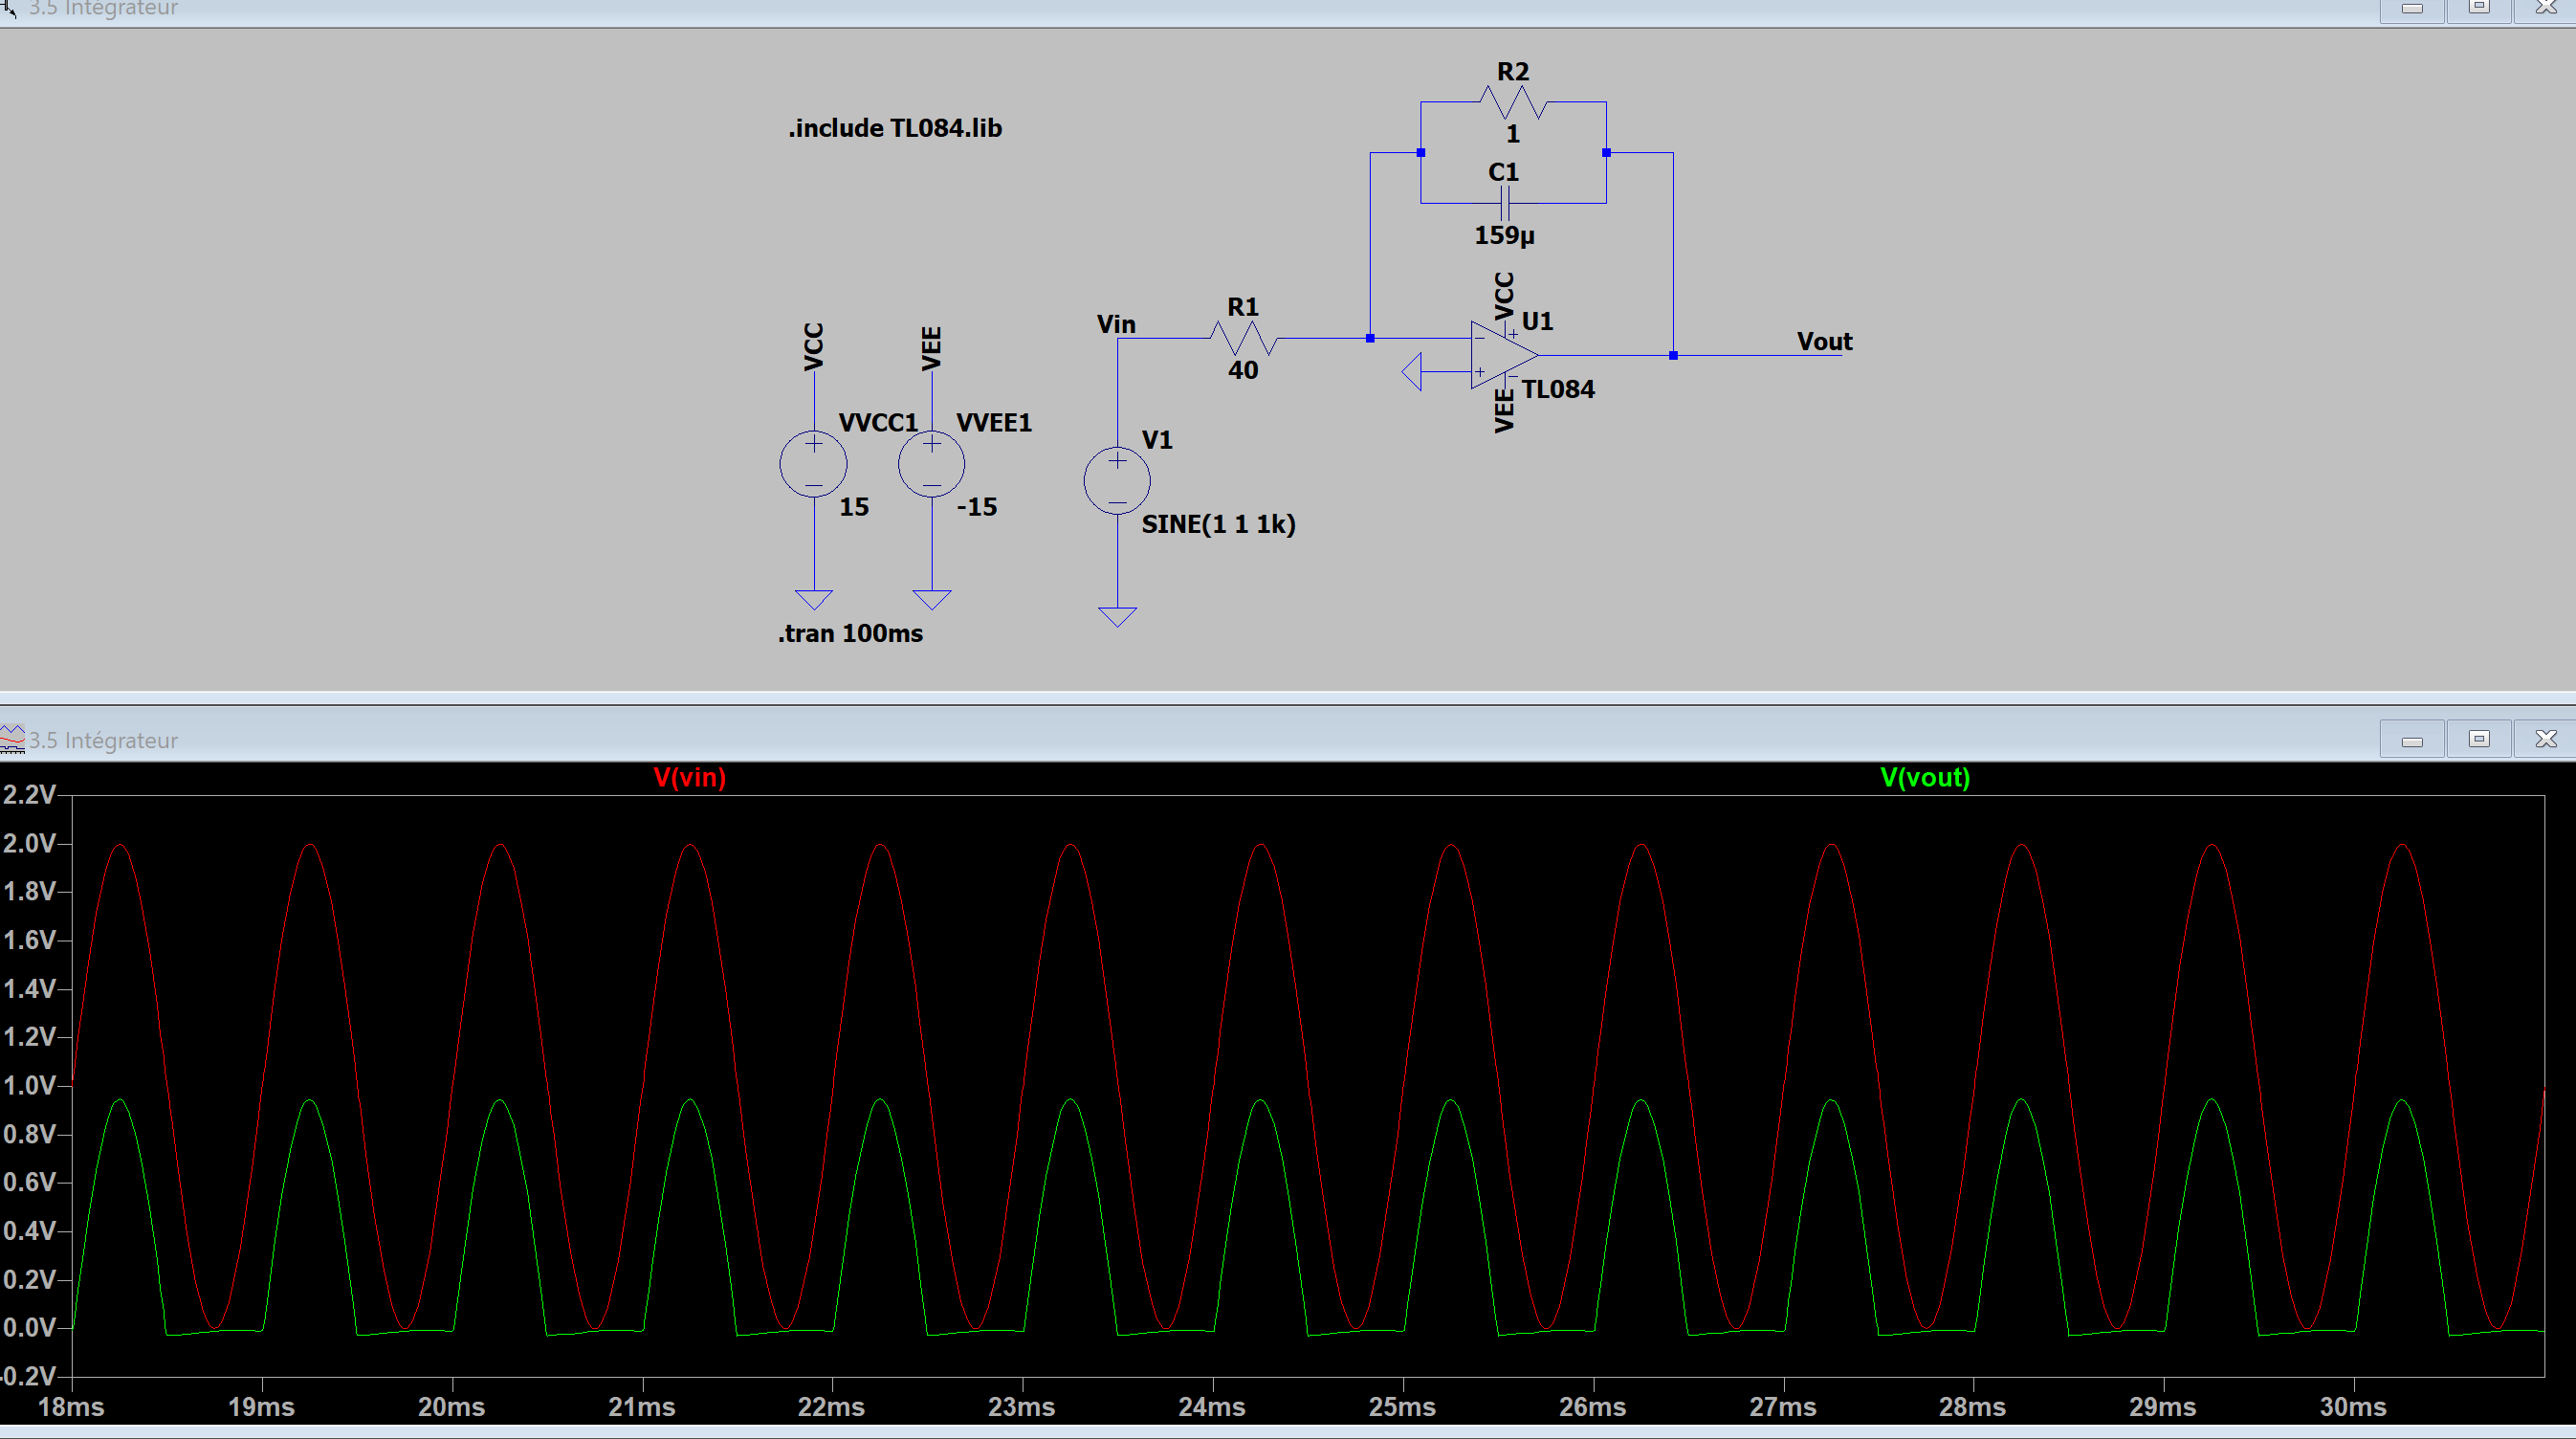
Task: Click the 0.0V vertical axis label
Action: 30,1327
